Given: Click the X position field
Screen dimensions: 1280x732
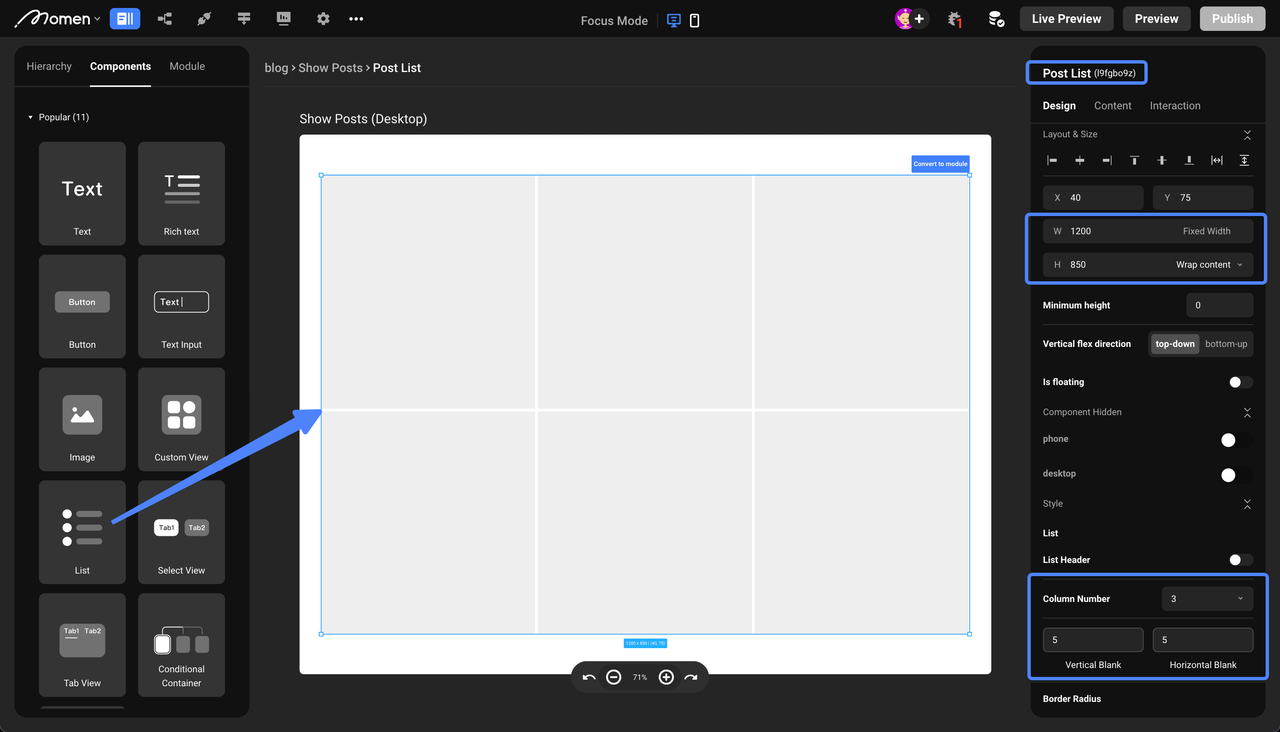Looking at the screenshot, I should pyautogui.click(x=1093, y=198).
